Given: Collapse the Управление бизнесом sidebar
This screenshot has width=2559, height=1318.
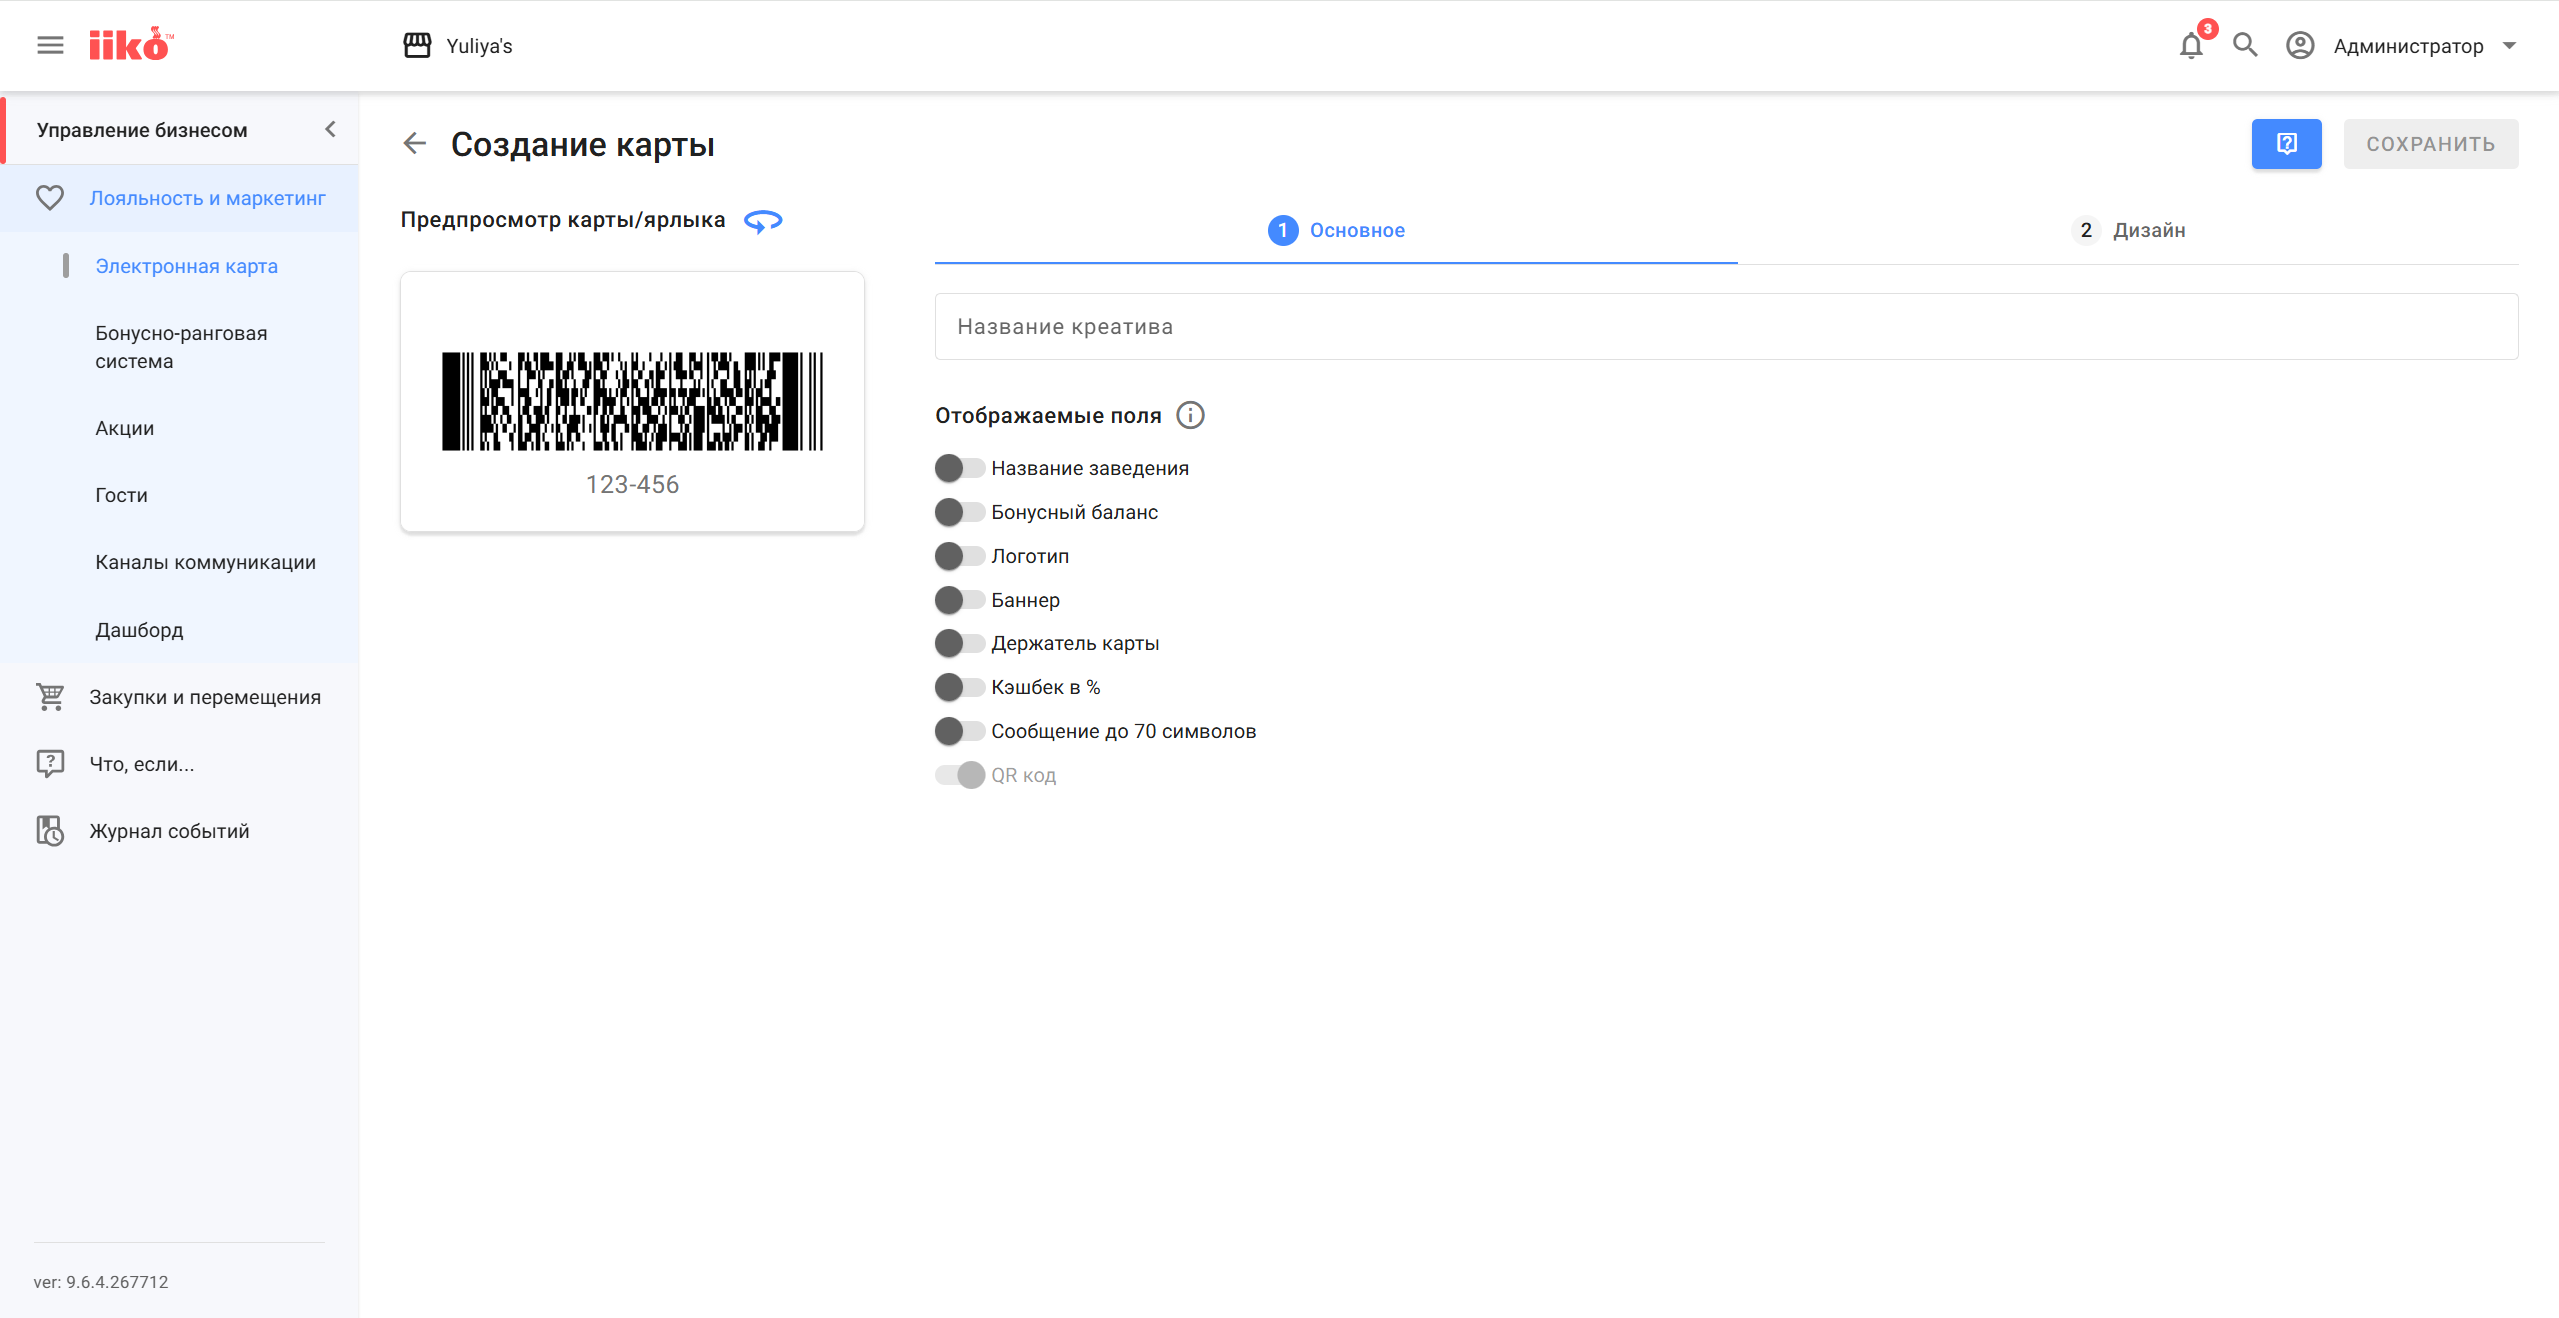Looking at the screenshot, I should pyautogui.click(x=330, y=129).
